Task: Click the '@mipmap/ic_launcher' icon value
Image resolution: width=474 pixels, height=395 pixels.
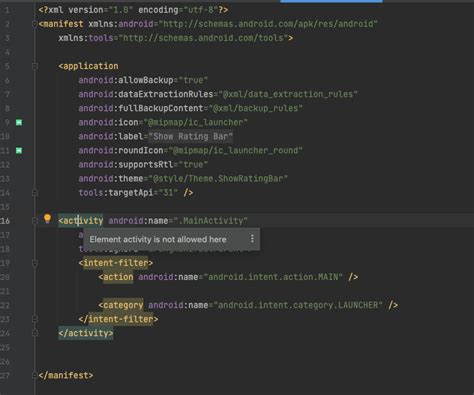Action: 196,122
